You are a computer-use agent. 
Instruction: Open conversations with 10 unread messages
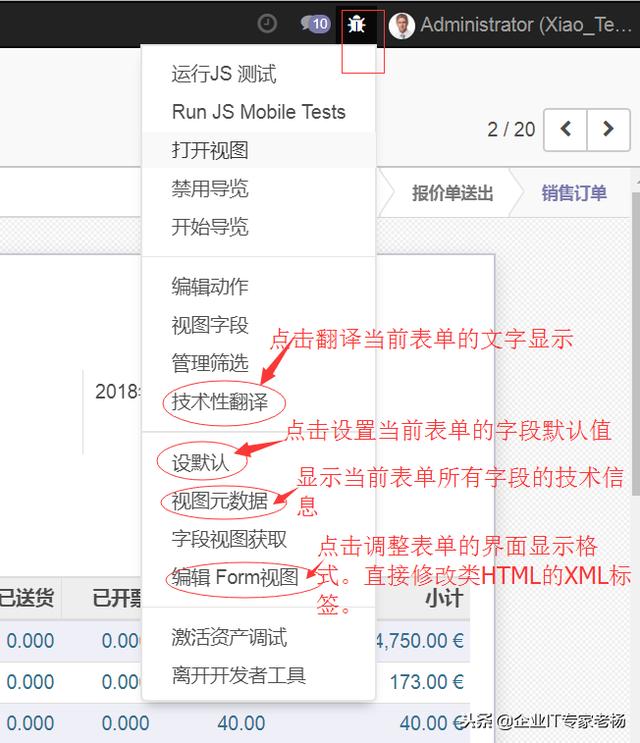point(315,24)
